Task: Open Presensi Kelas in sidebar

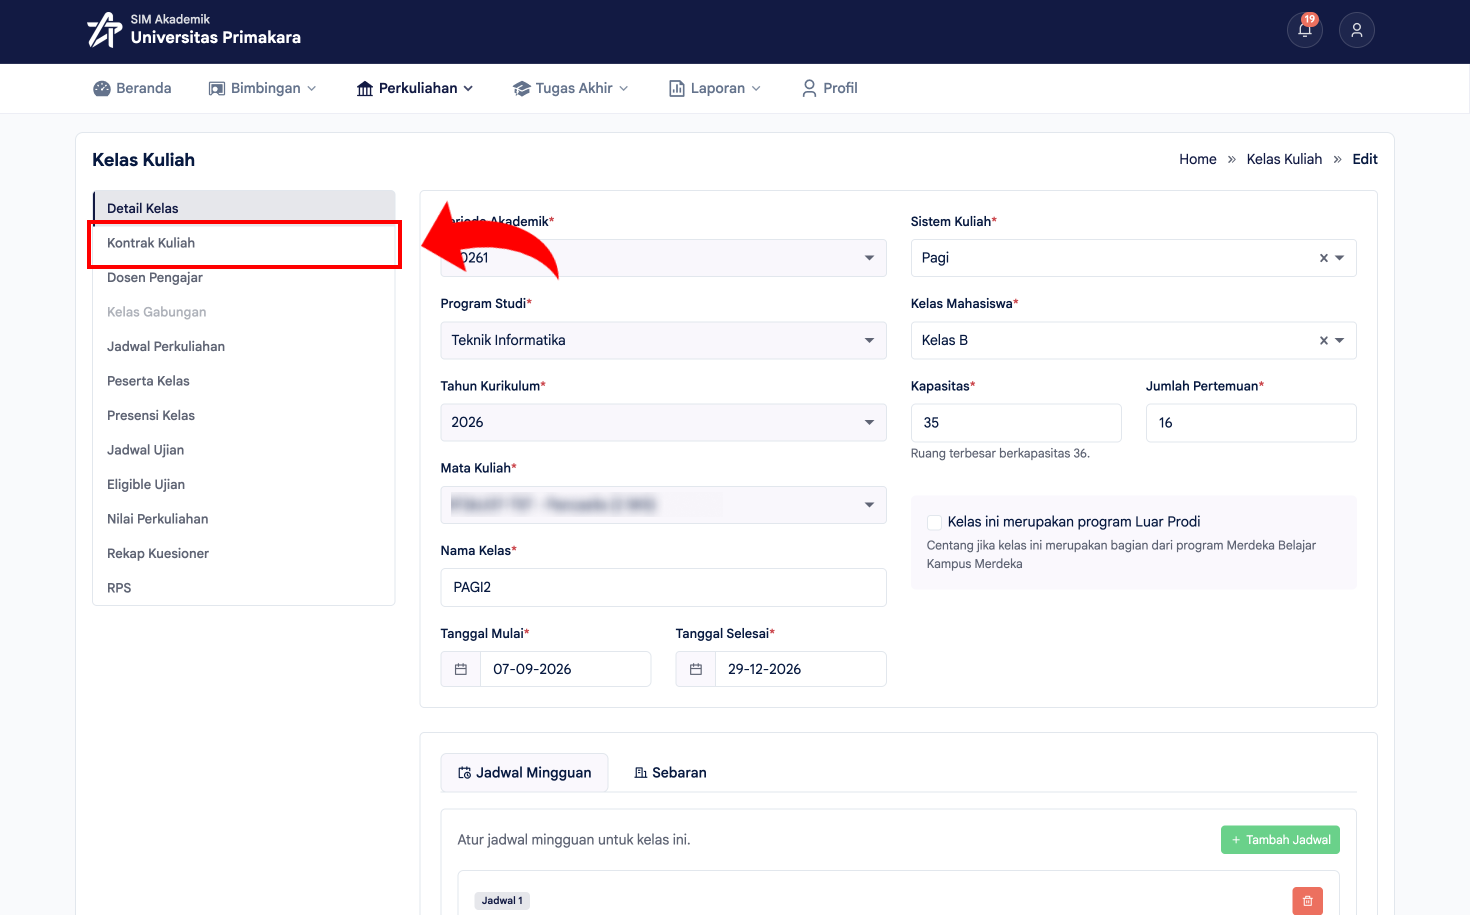Action: (244, 415)
